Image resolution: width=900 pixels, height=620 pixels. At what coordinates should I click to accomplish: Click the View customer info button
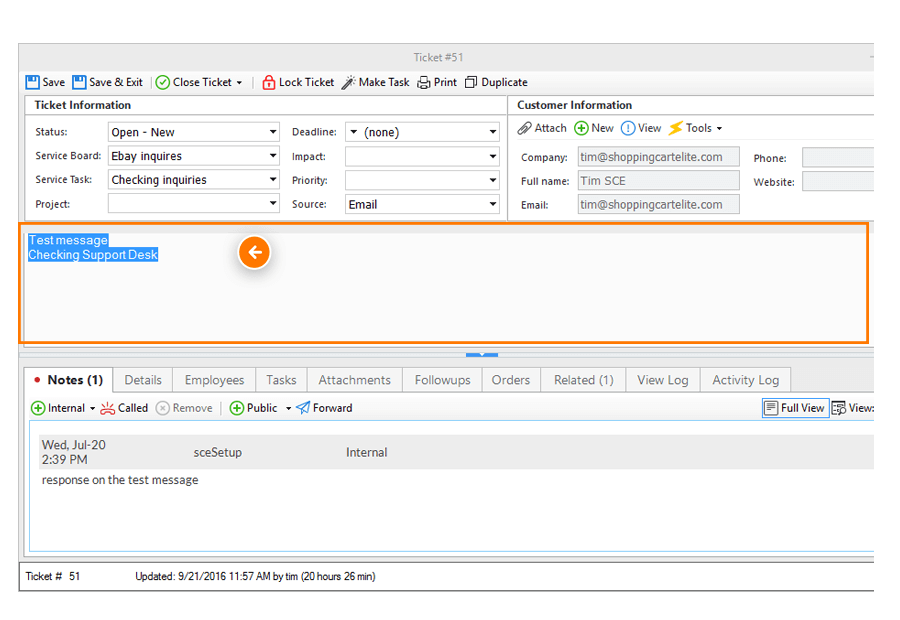(641, 128)
